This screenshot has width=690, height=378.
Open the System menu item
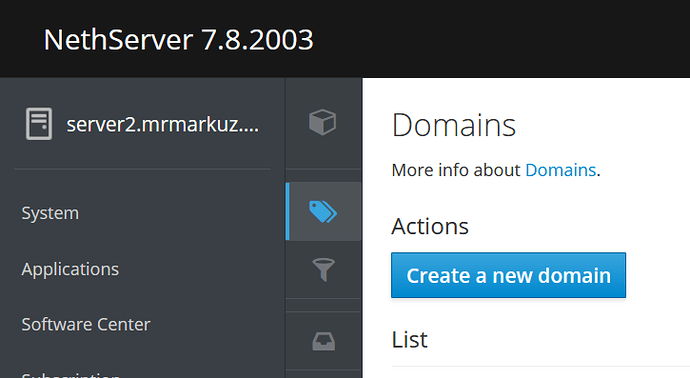click(x=50, y=213)
